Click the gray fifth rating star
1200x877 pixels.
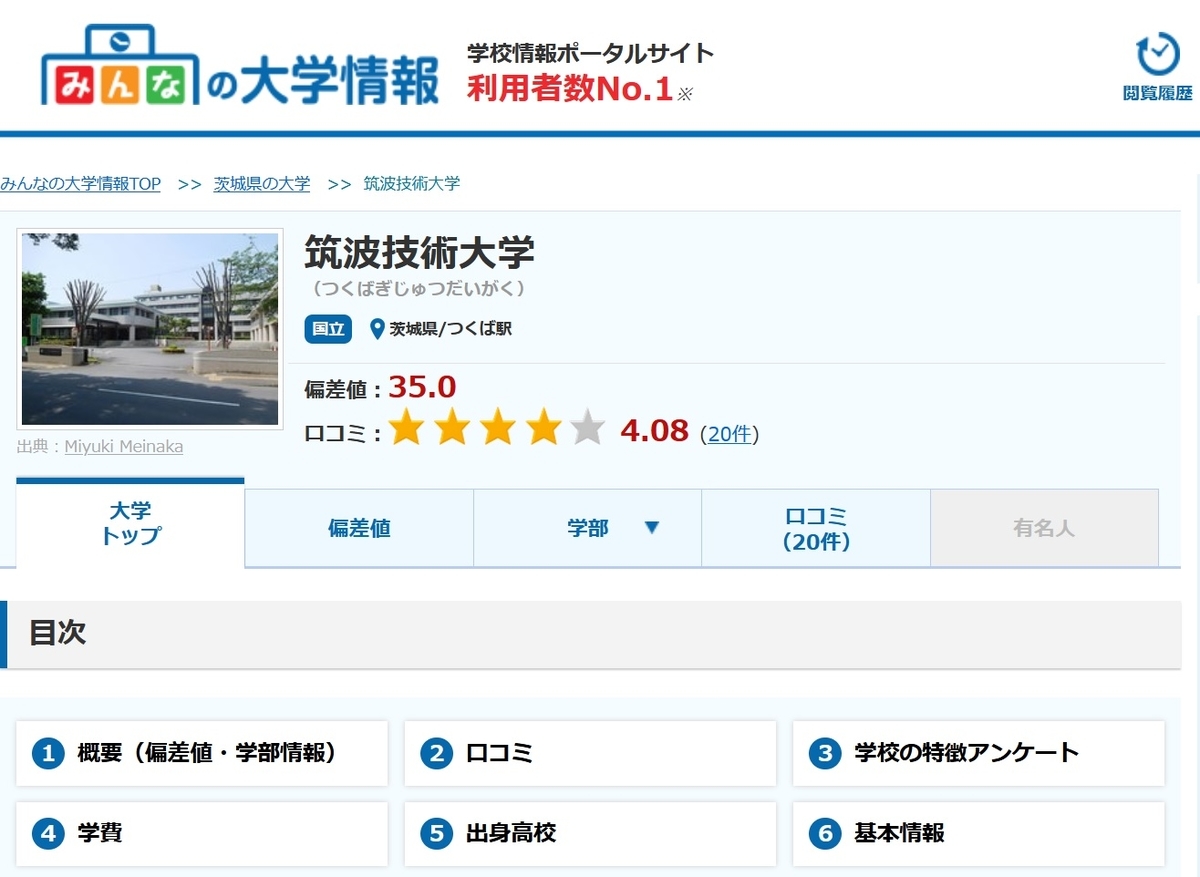point(588,428)
